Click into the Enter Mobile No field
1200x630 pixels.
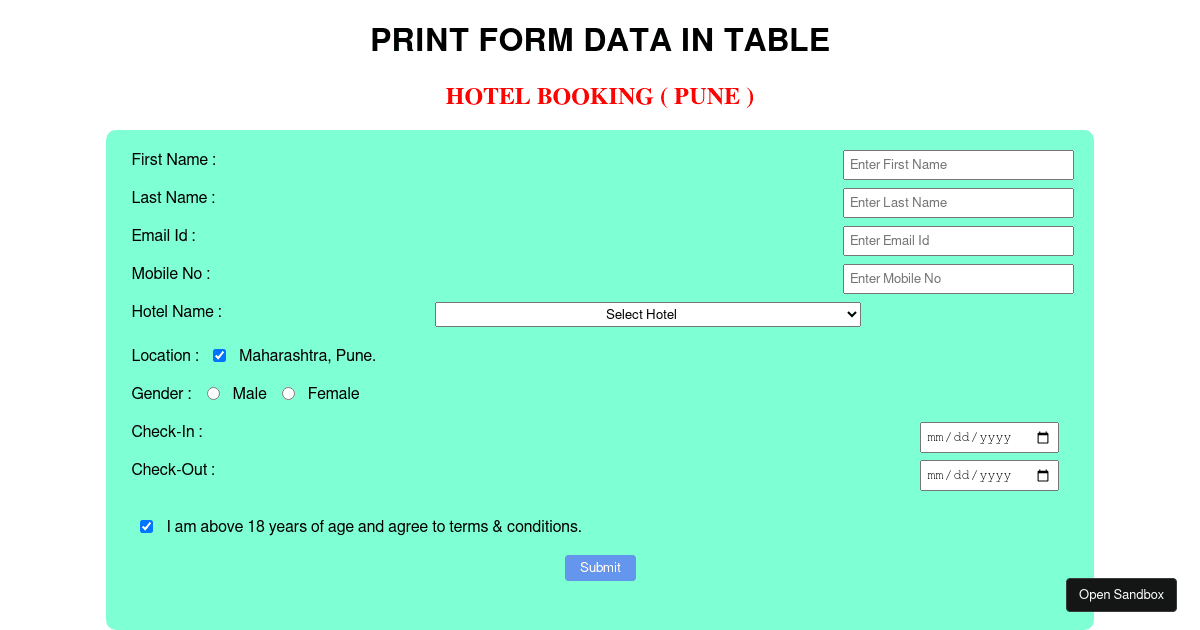[958, 279]
